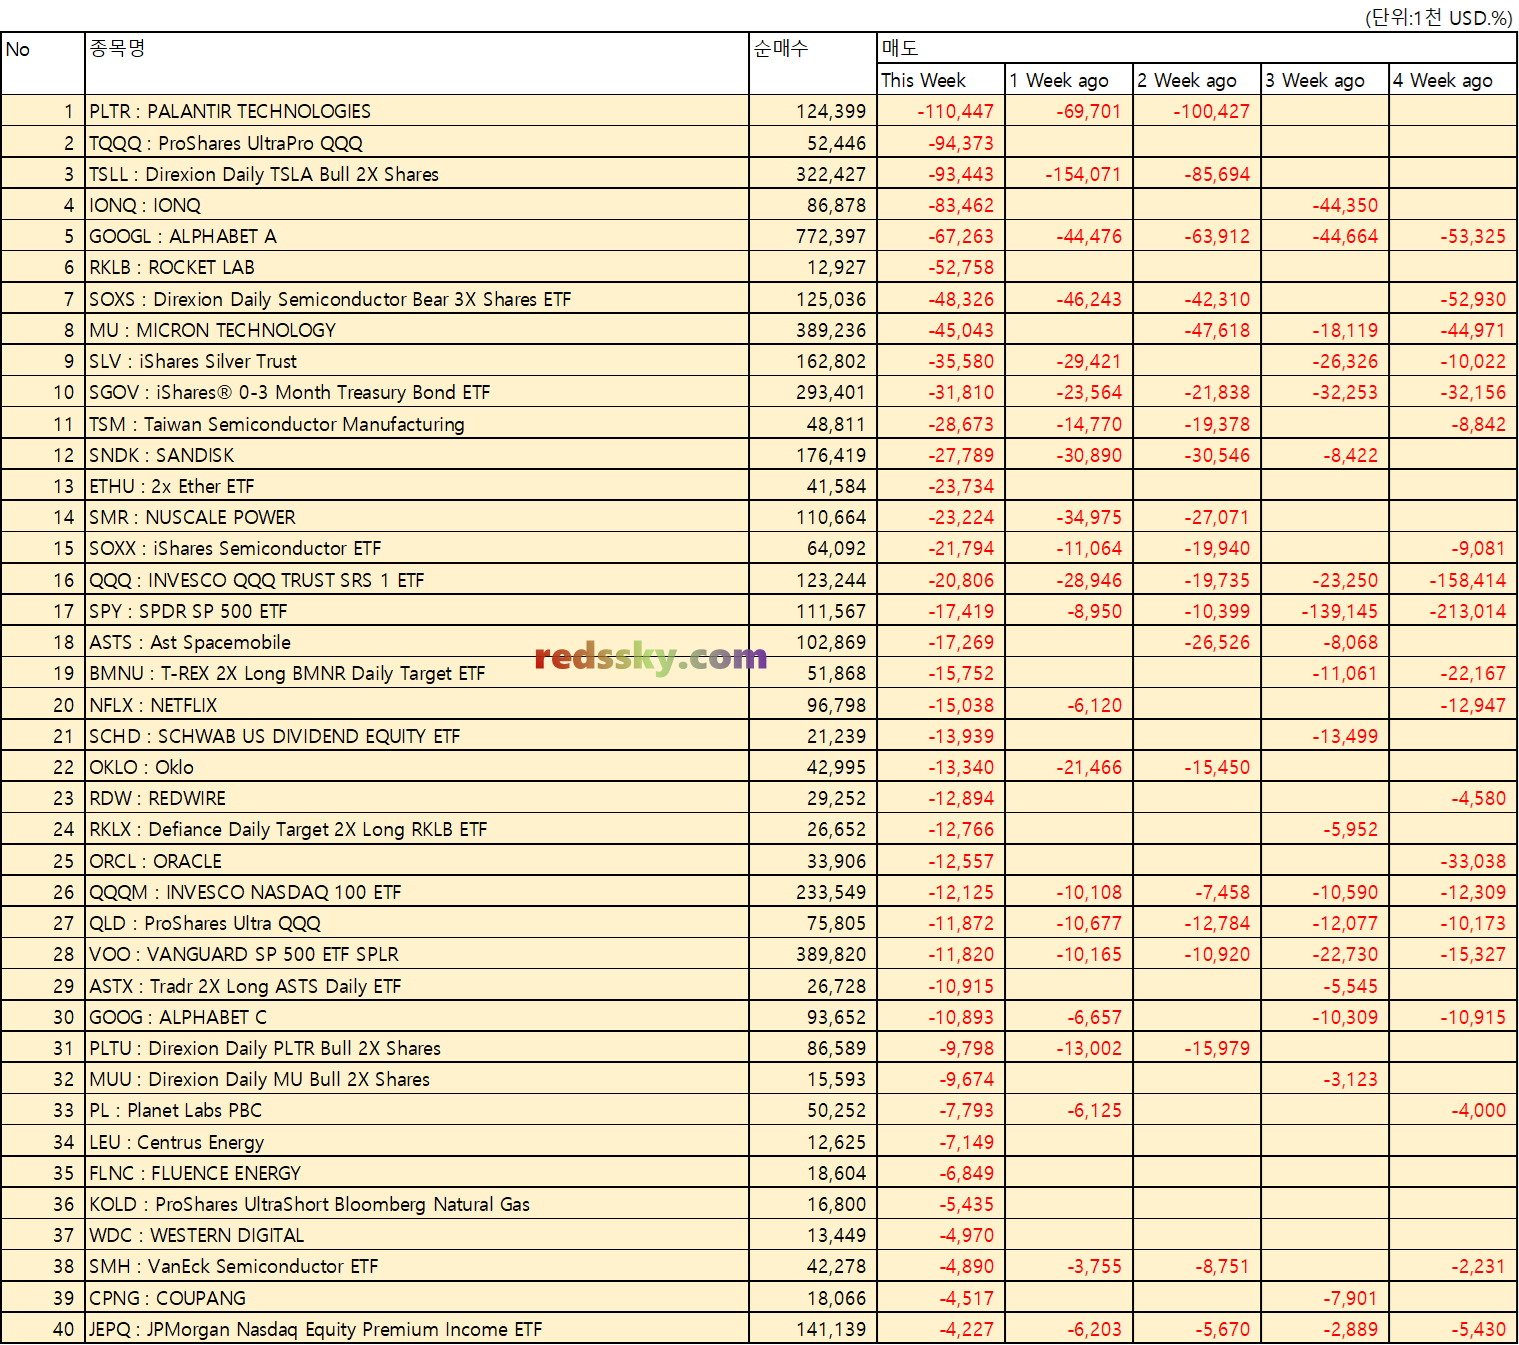Click This Week value -110,447
This screenshot has width=1519, height=1345.
click(955, 111)
